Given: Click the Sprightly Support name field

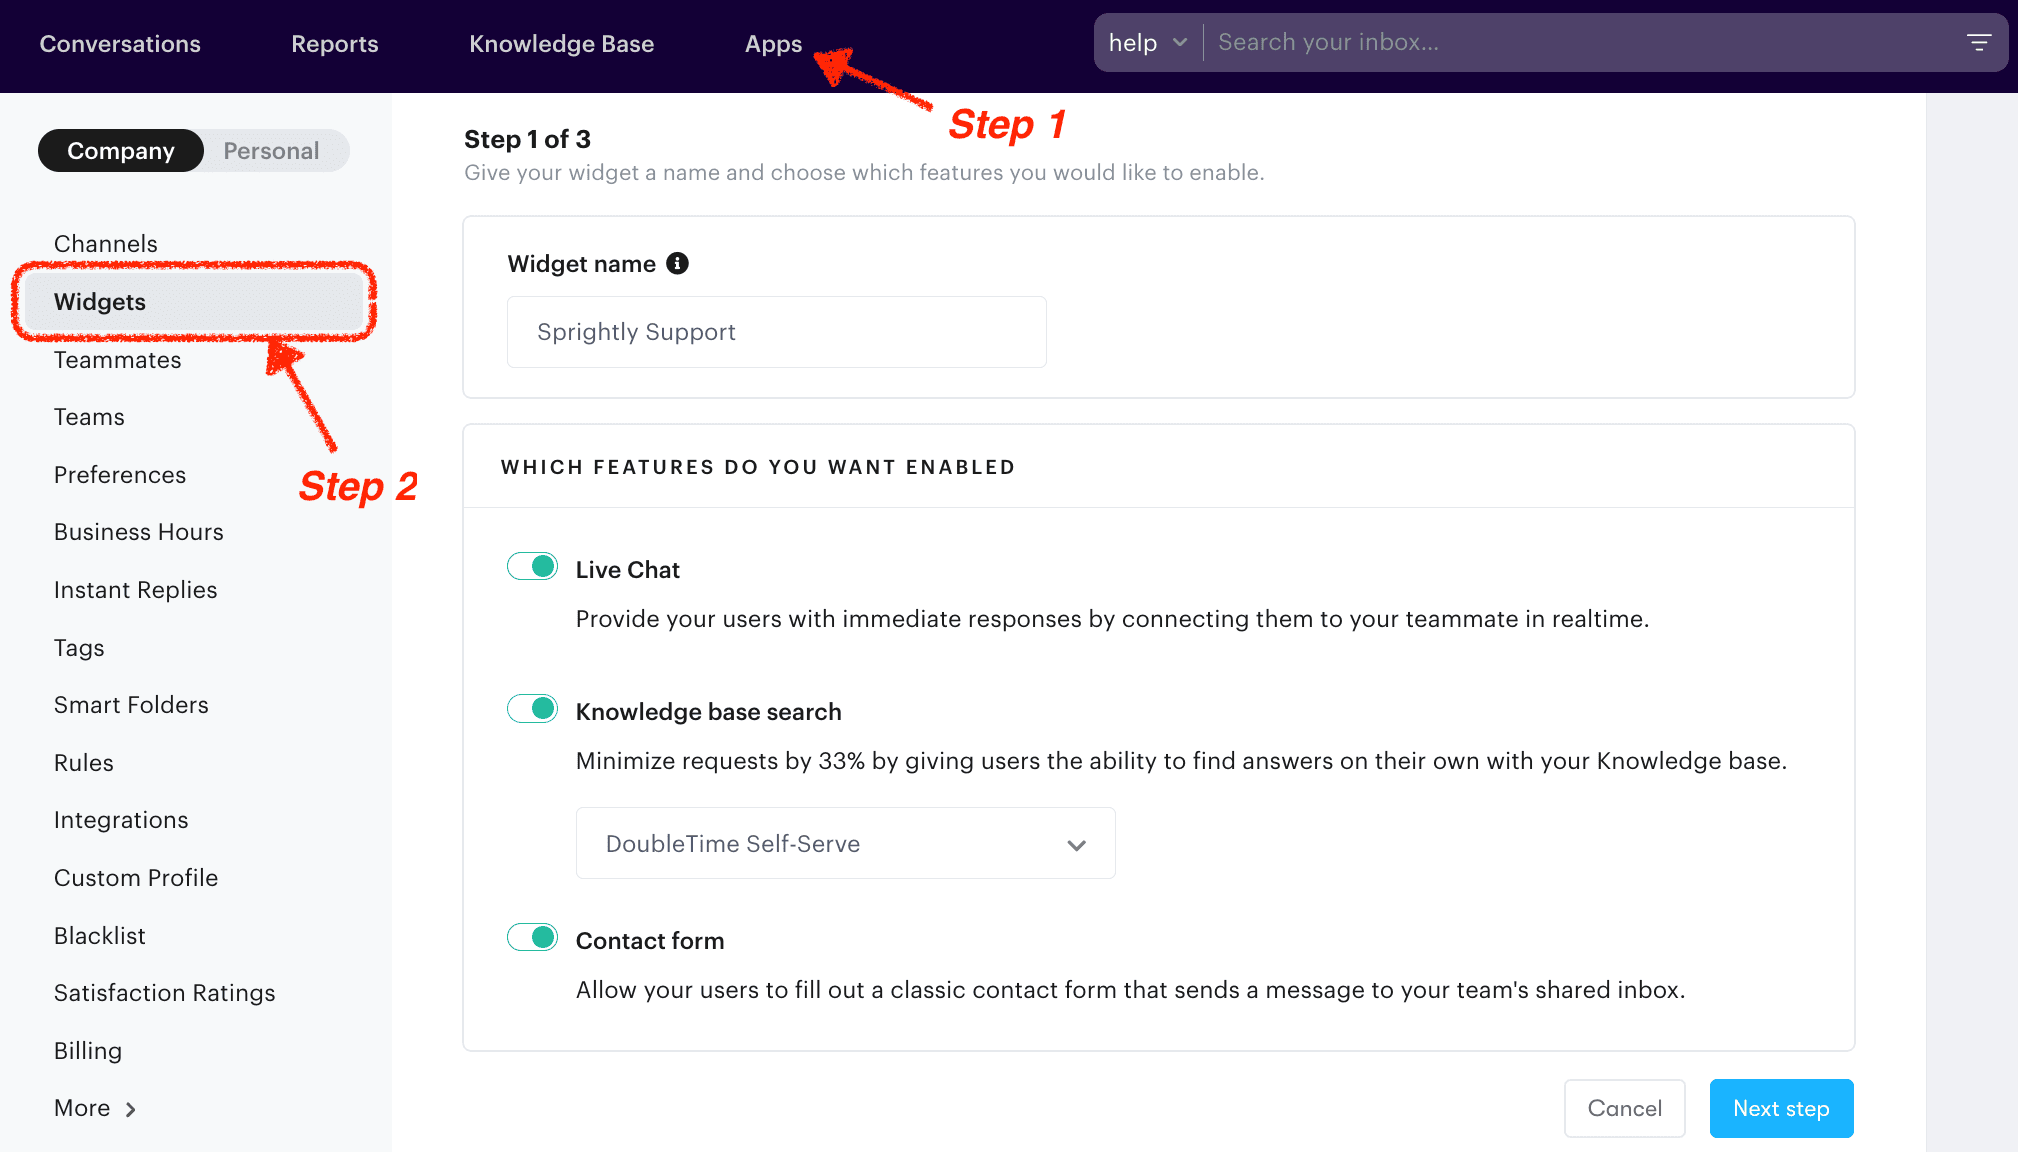Looking at the screenshot, I should pos(776,332).
